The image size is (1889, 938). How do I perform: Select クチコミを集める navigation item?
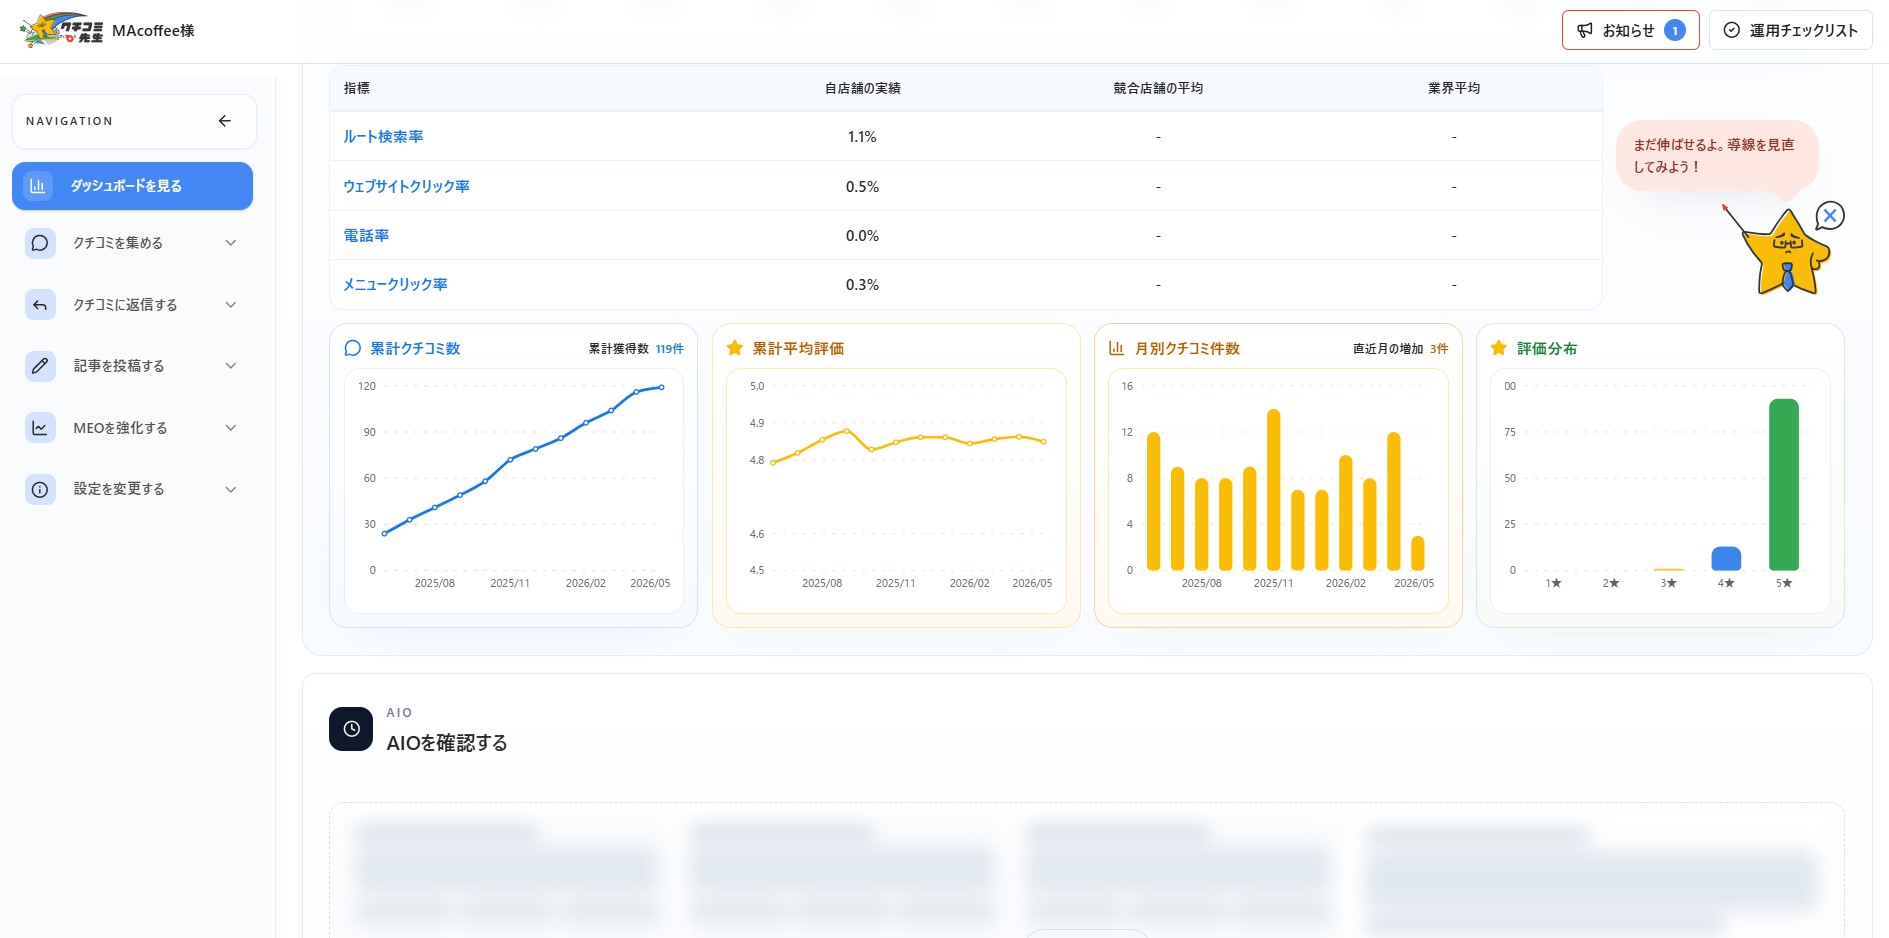[x=132, y=243]
